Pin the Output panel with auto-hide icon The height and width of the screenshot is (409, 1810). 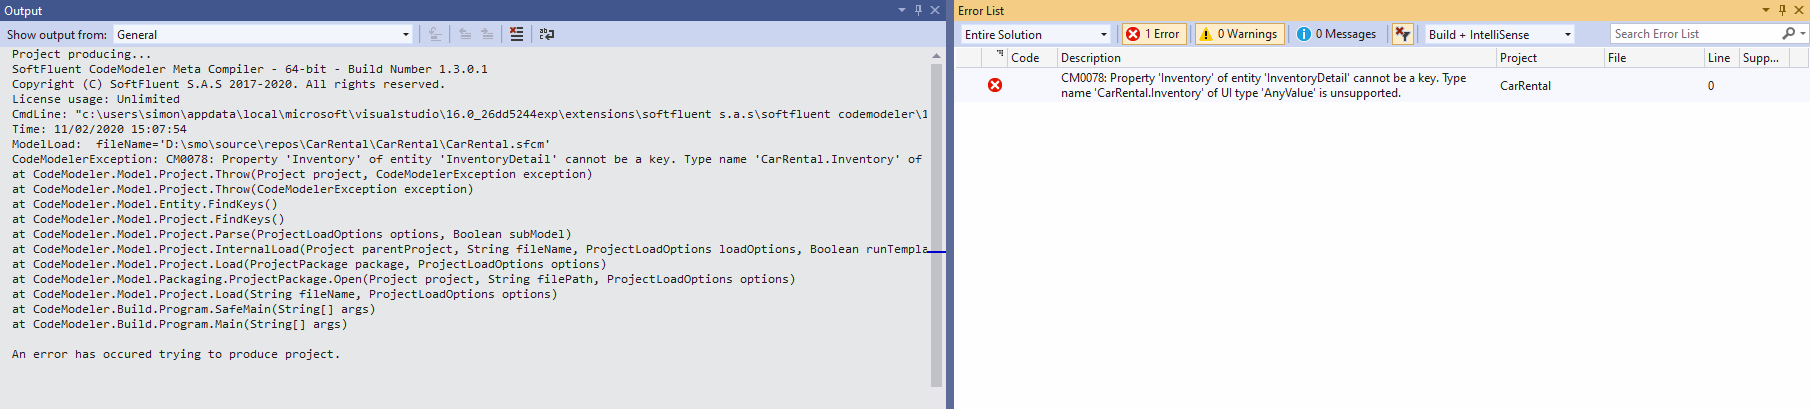(x=918, y=10)
